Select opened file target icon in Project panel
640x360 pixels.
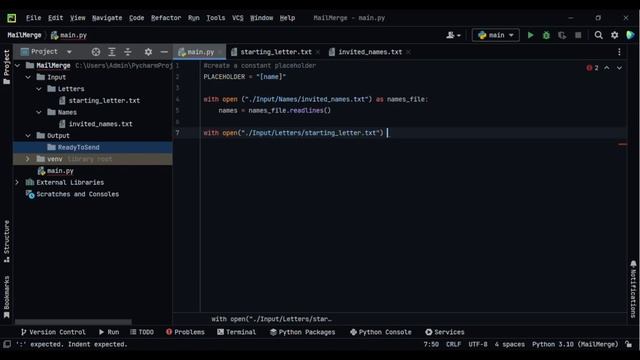pyautogui.click(x=96, y=52)
